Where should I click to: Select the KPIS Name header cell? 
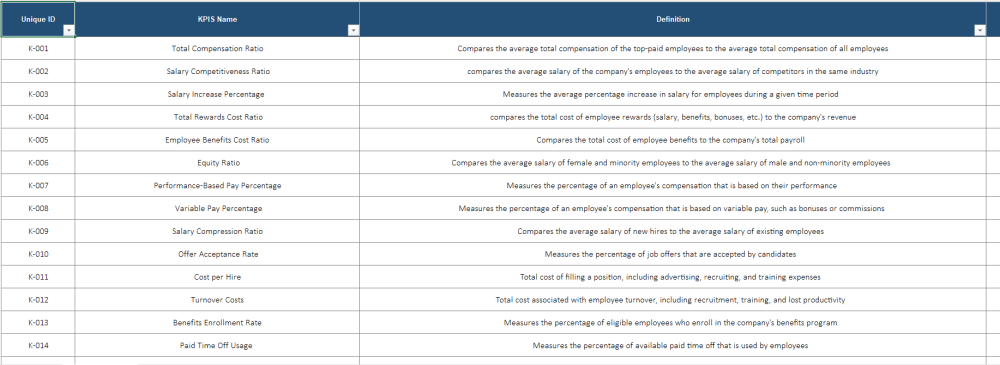tap(217, 19)
